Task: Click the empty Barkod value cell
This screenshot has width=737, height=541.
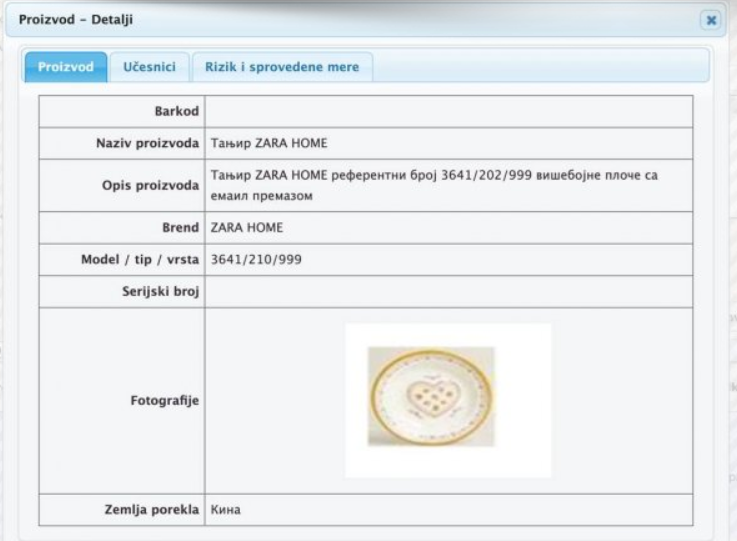Action: [x=448, y=112]
